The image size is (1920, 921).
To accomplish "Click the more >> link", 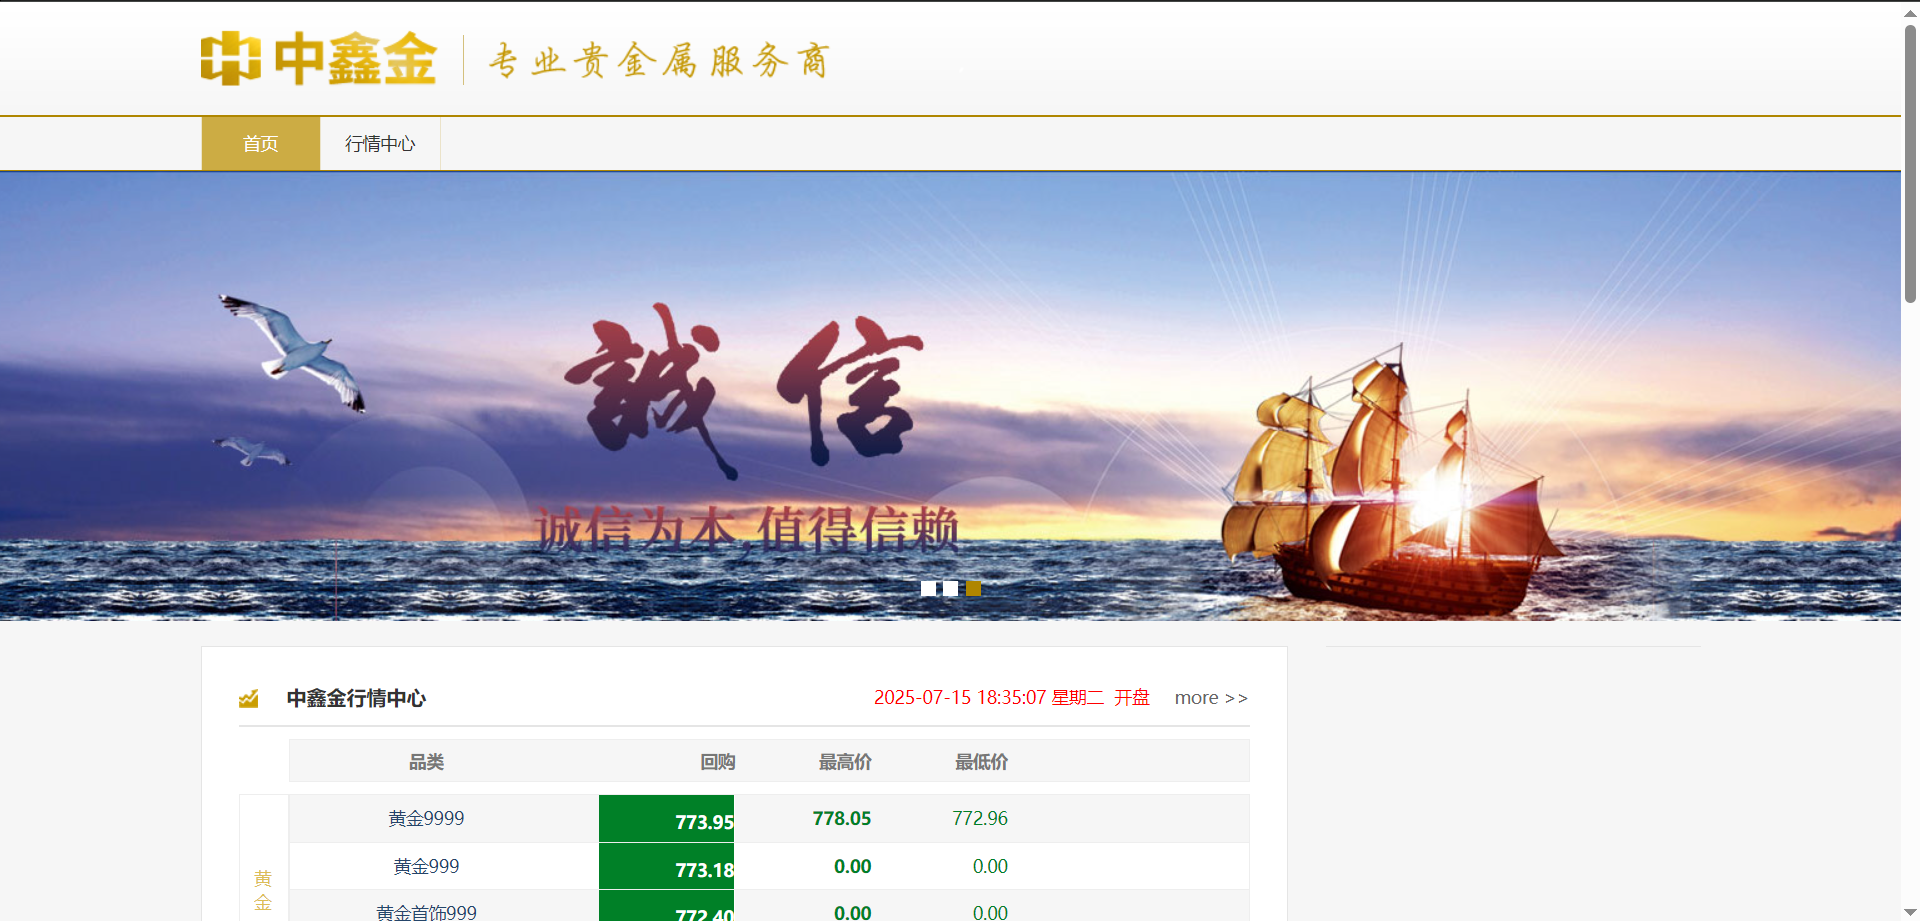I will pos(1210,698).
